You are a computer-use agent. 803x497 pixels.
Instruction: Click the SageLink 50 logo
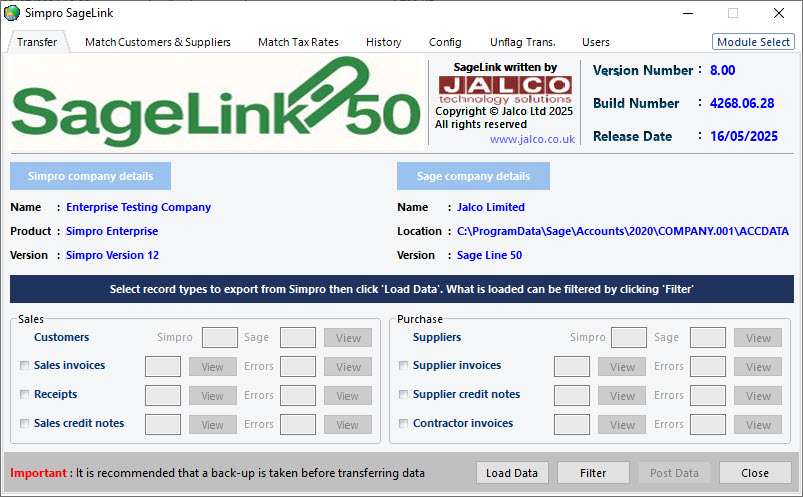coord(216,103)
